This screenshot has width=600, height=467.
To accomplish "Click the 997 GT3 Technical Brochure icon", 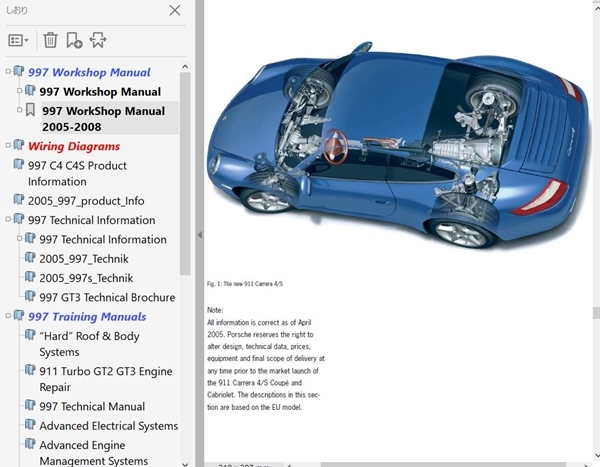I will 30,296.
